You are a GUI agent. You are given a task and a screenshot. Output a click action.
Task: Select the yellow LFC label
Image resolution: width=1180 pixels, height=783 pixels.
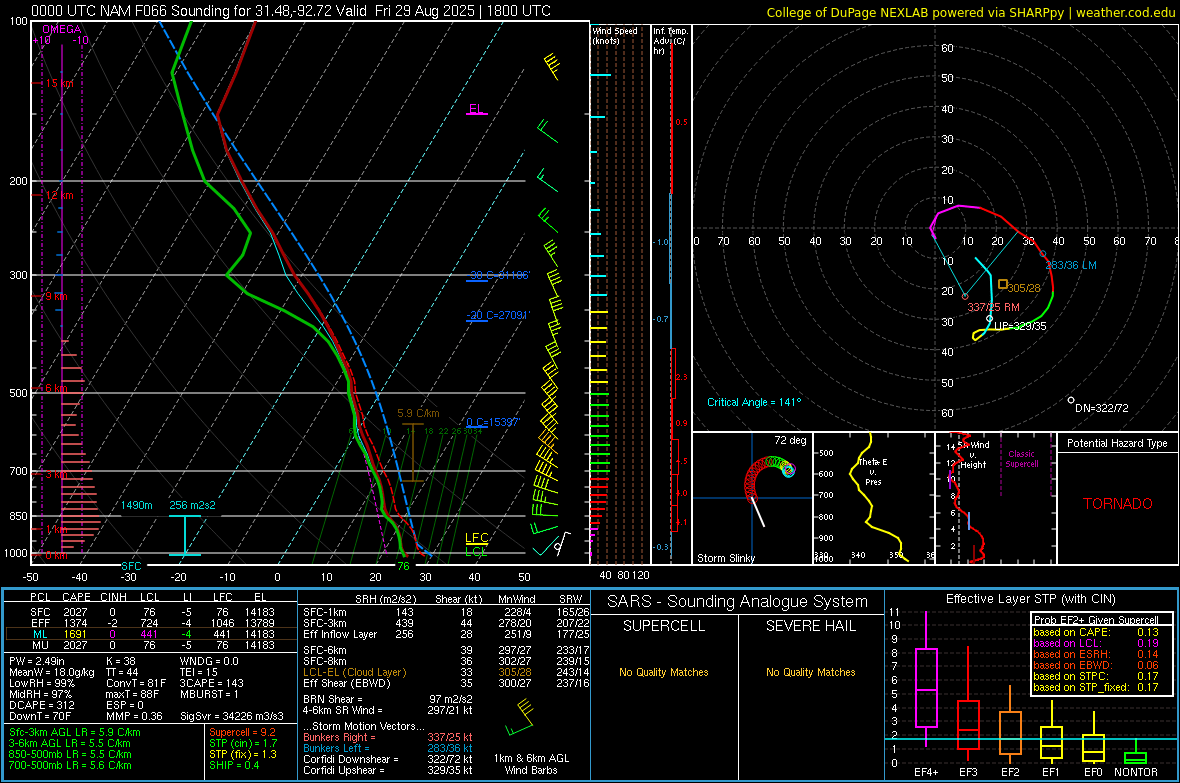click(x=476, y=538)
